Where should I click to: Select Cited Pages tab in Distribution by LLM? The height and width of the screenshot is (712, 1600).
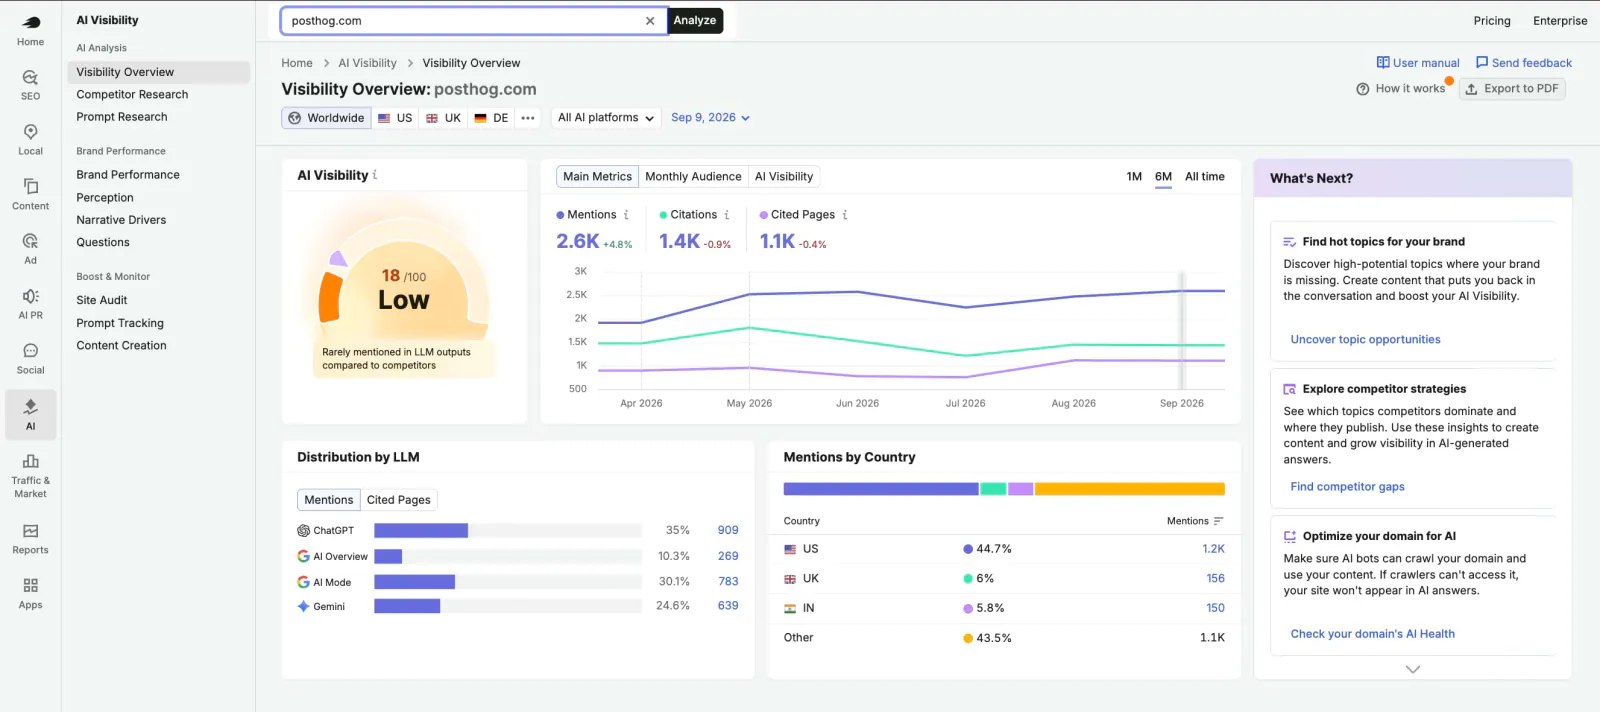tap(399, 500)
